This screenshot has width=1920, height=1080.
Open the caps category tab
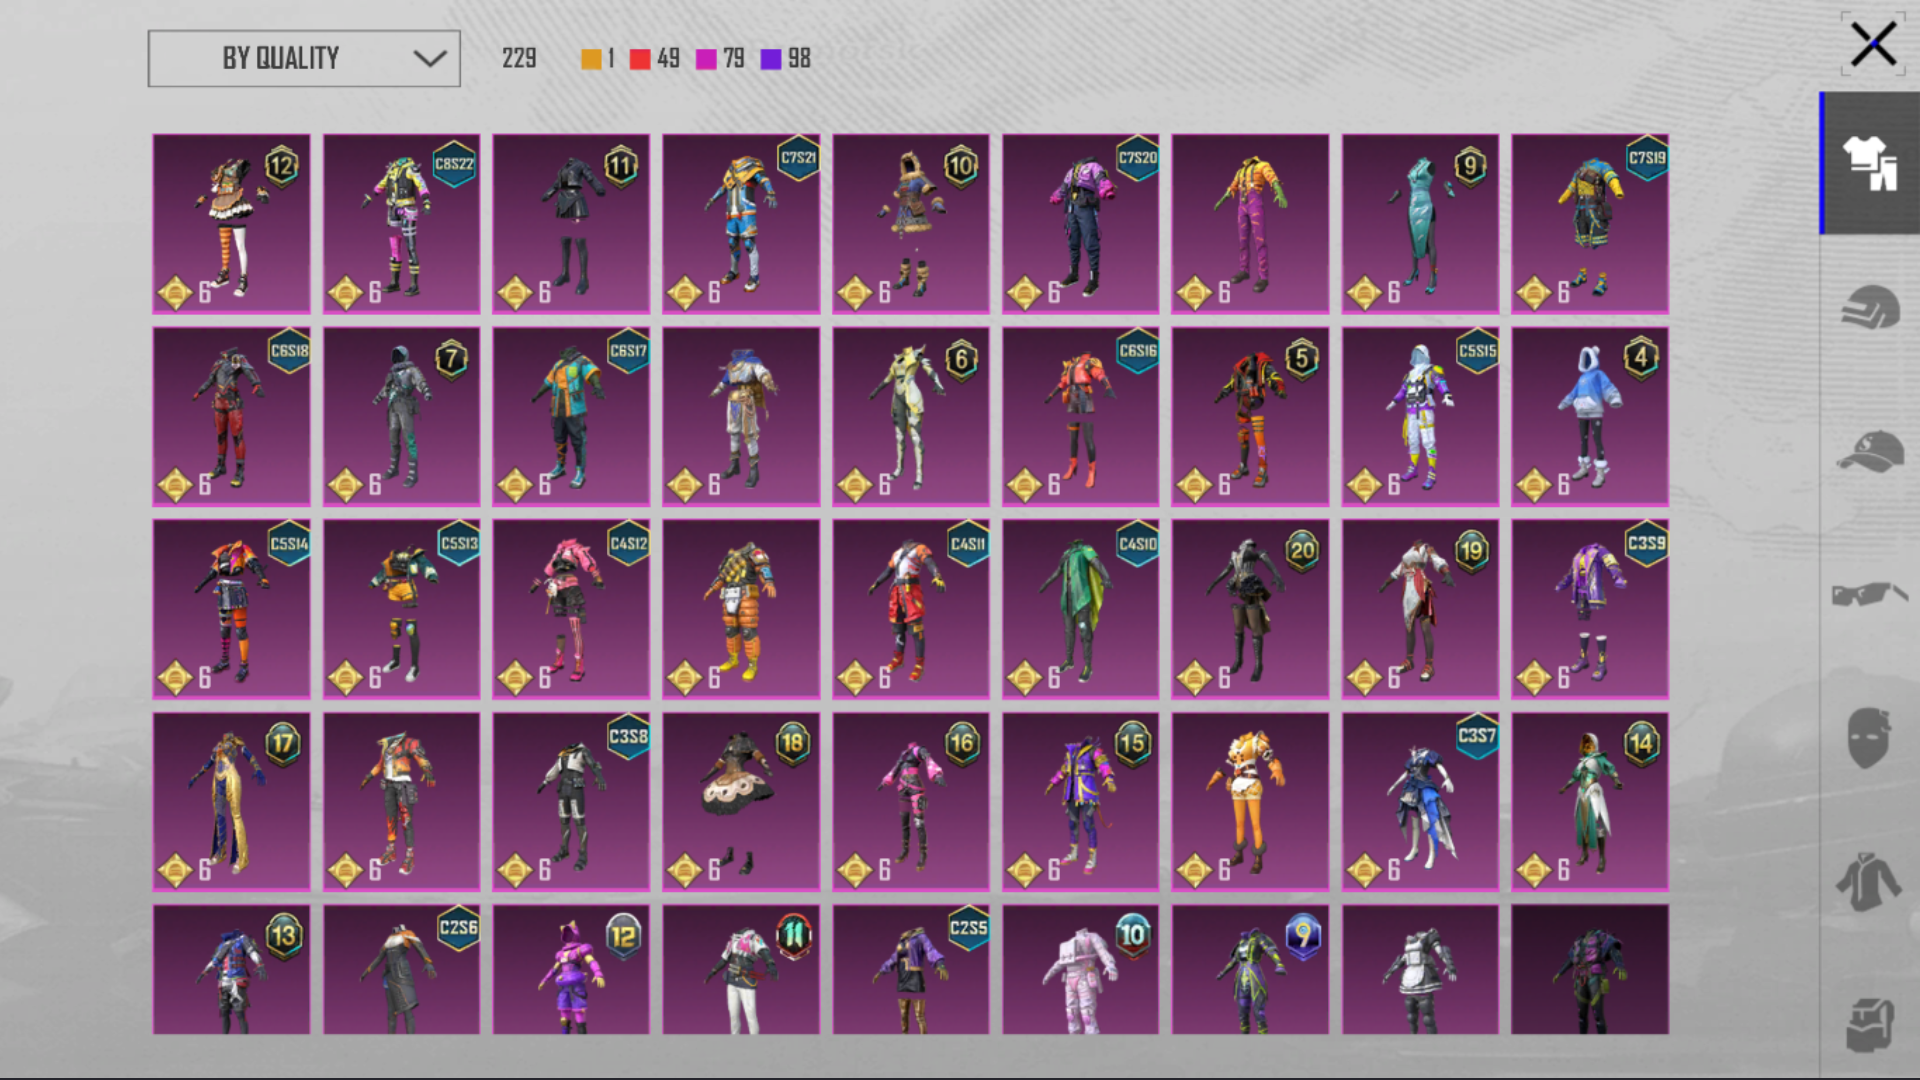point(1870,451)
